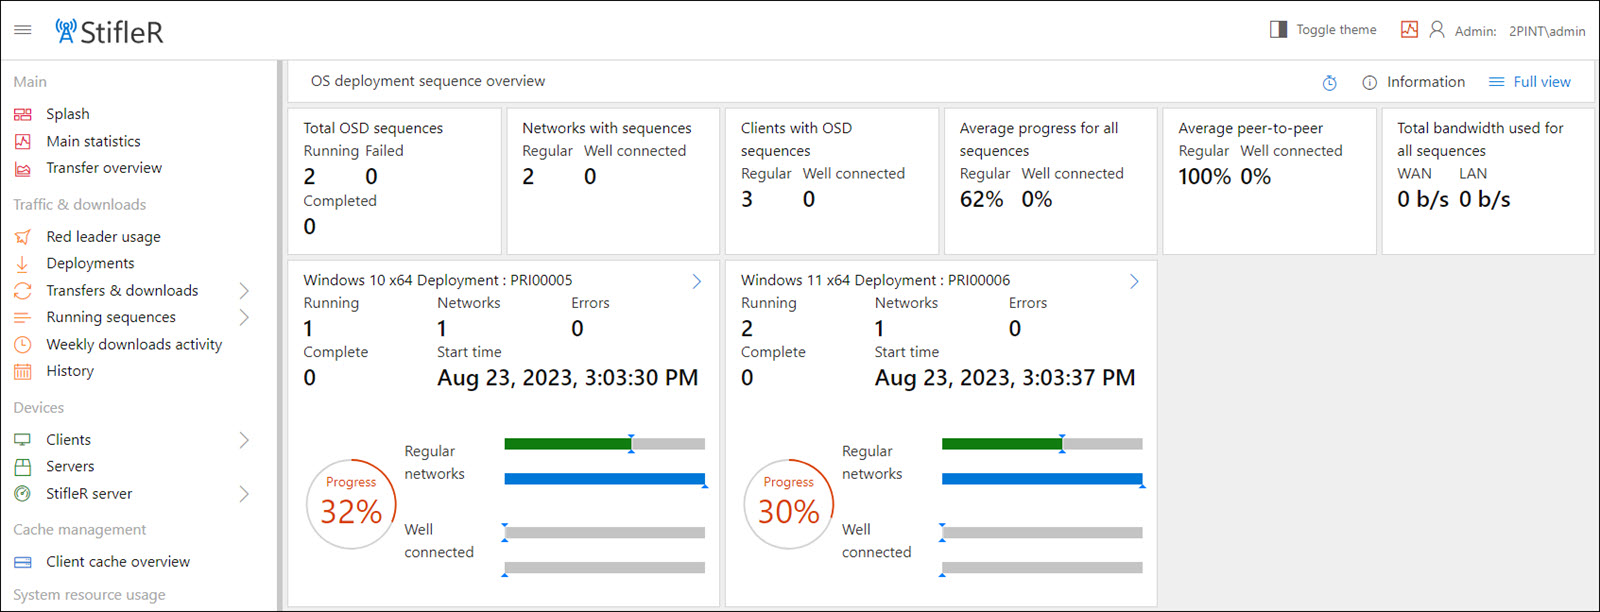Show the Information panel
This screenshot has height=612, width=1600.
coord(1414,82)
